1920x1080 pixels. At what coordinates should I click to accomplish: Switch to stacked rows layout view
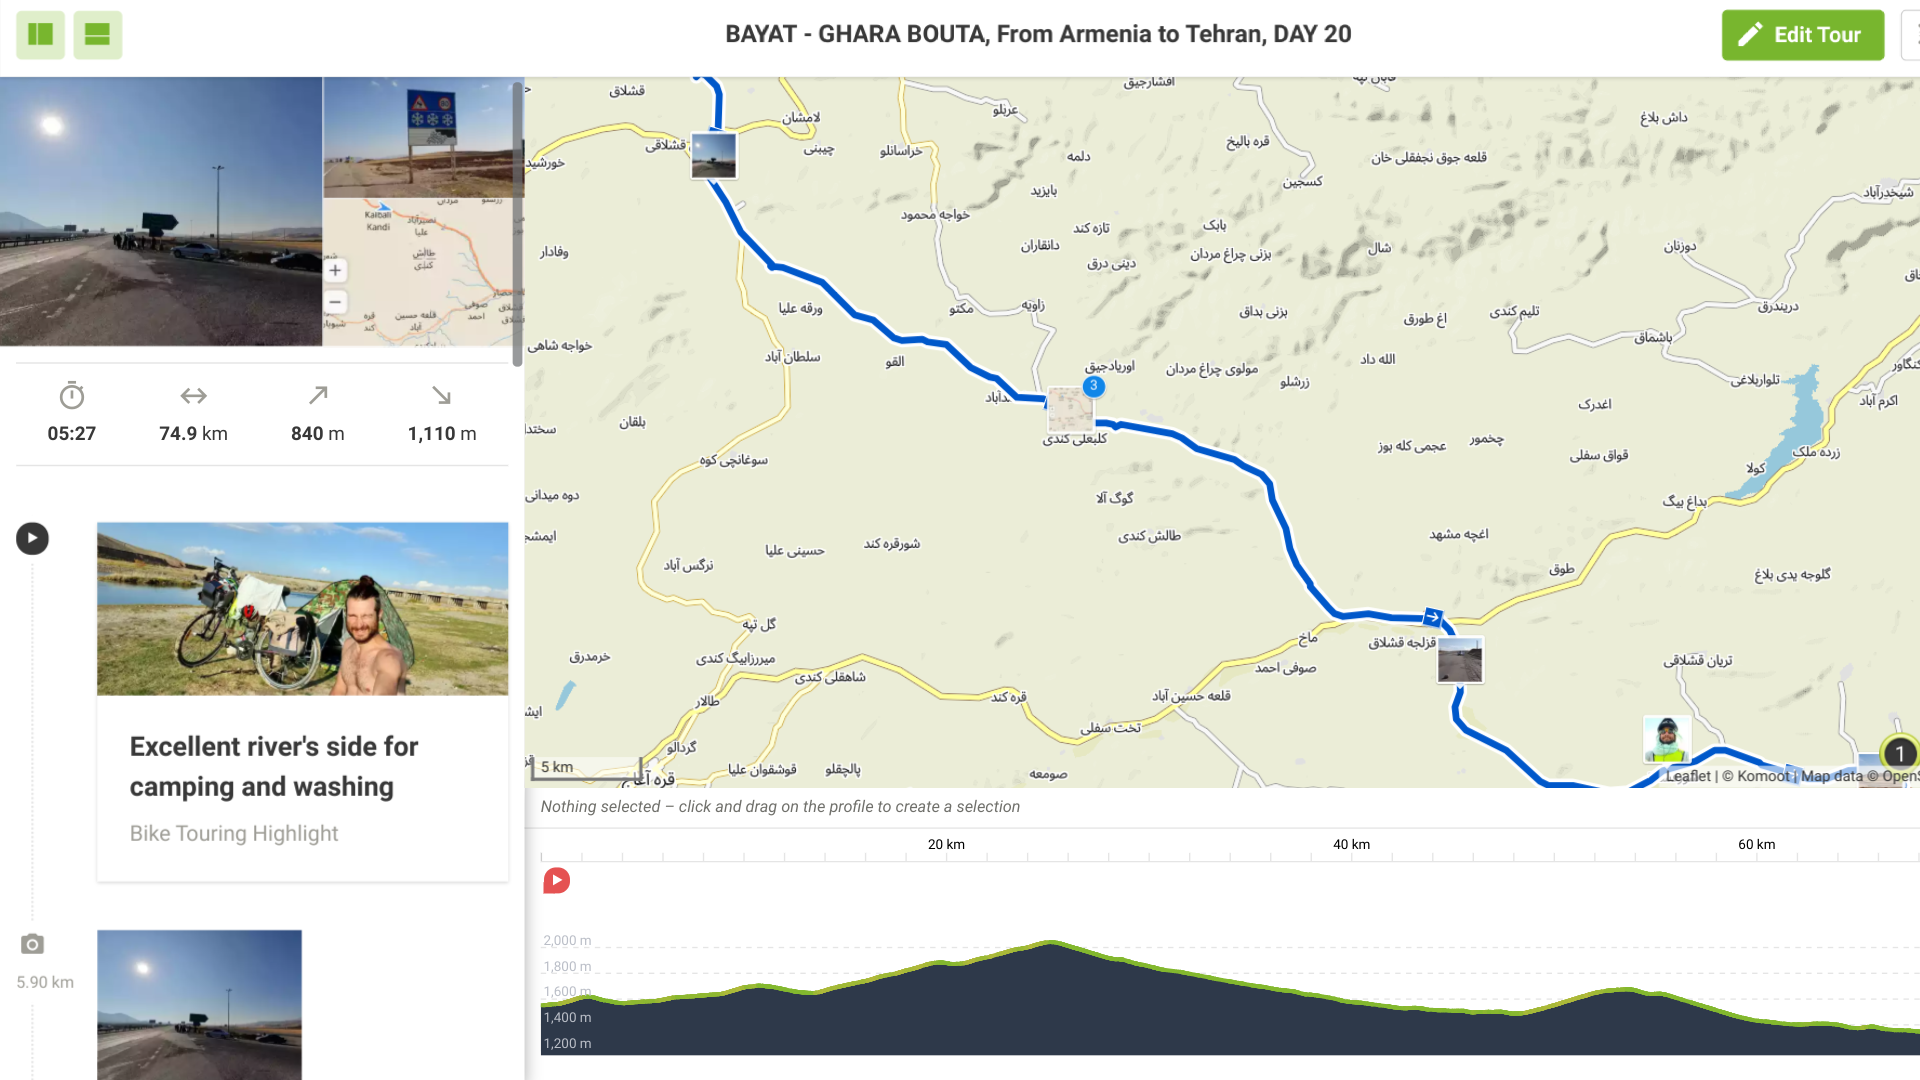(97, 35)
